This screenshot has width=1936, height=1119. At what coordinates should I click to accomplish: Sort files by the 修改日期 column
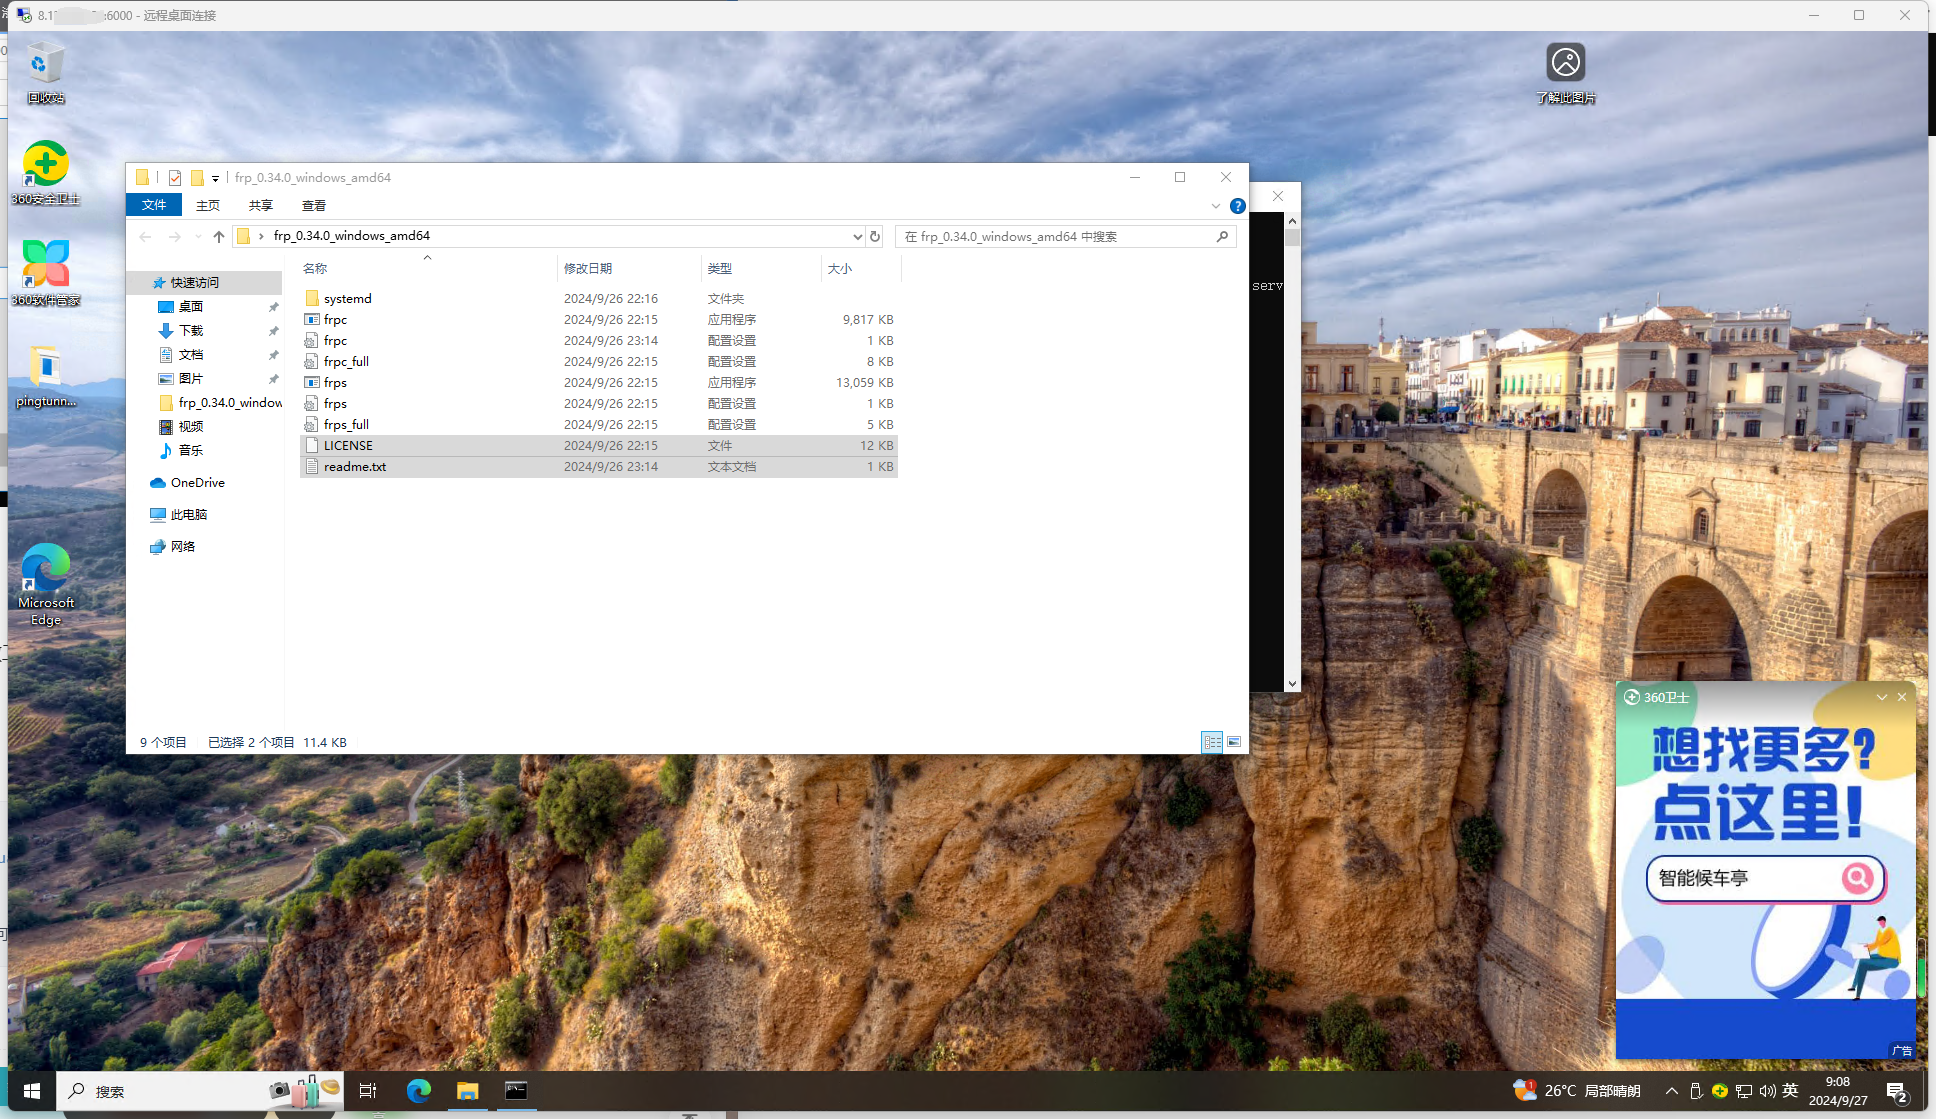(629, 268)
